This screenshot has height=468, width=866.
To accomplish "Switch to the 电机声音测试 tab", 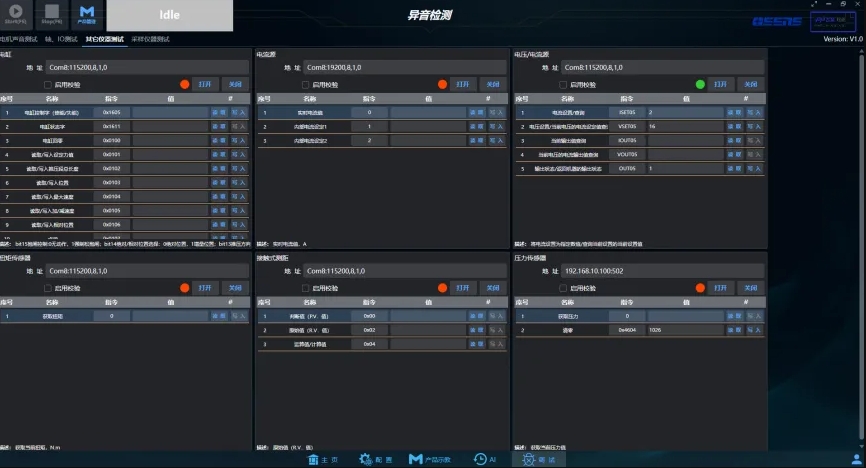I will 19,39.
